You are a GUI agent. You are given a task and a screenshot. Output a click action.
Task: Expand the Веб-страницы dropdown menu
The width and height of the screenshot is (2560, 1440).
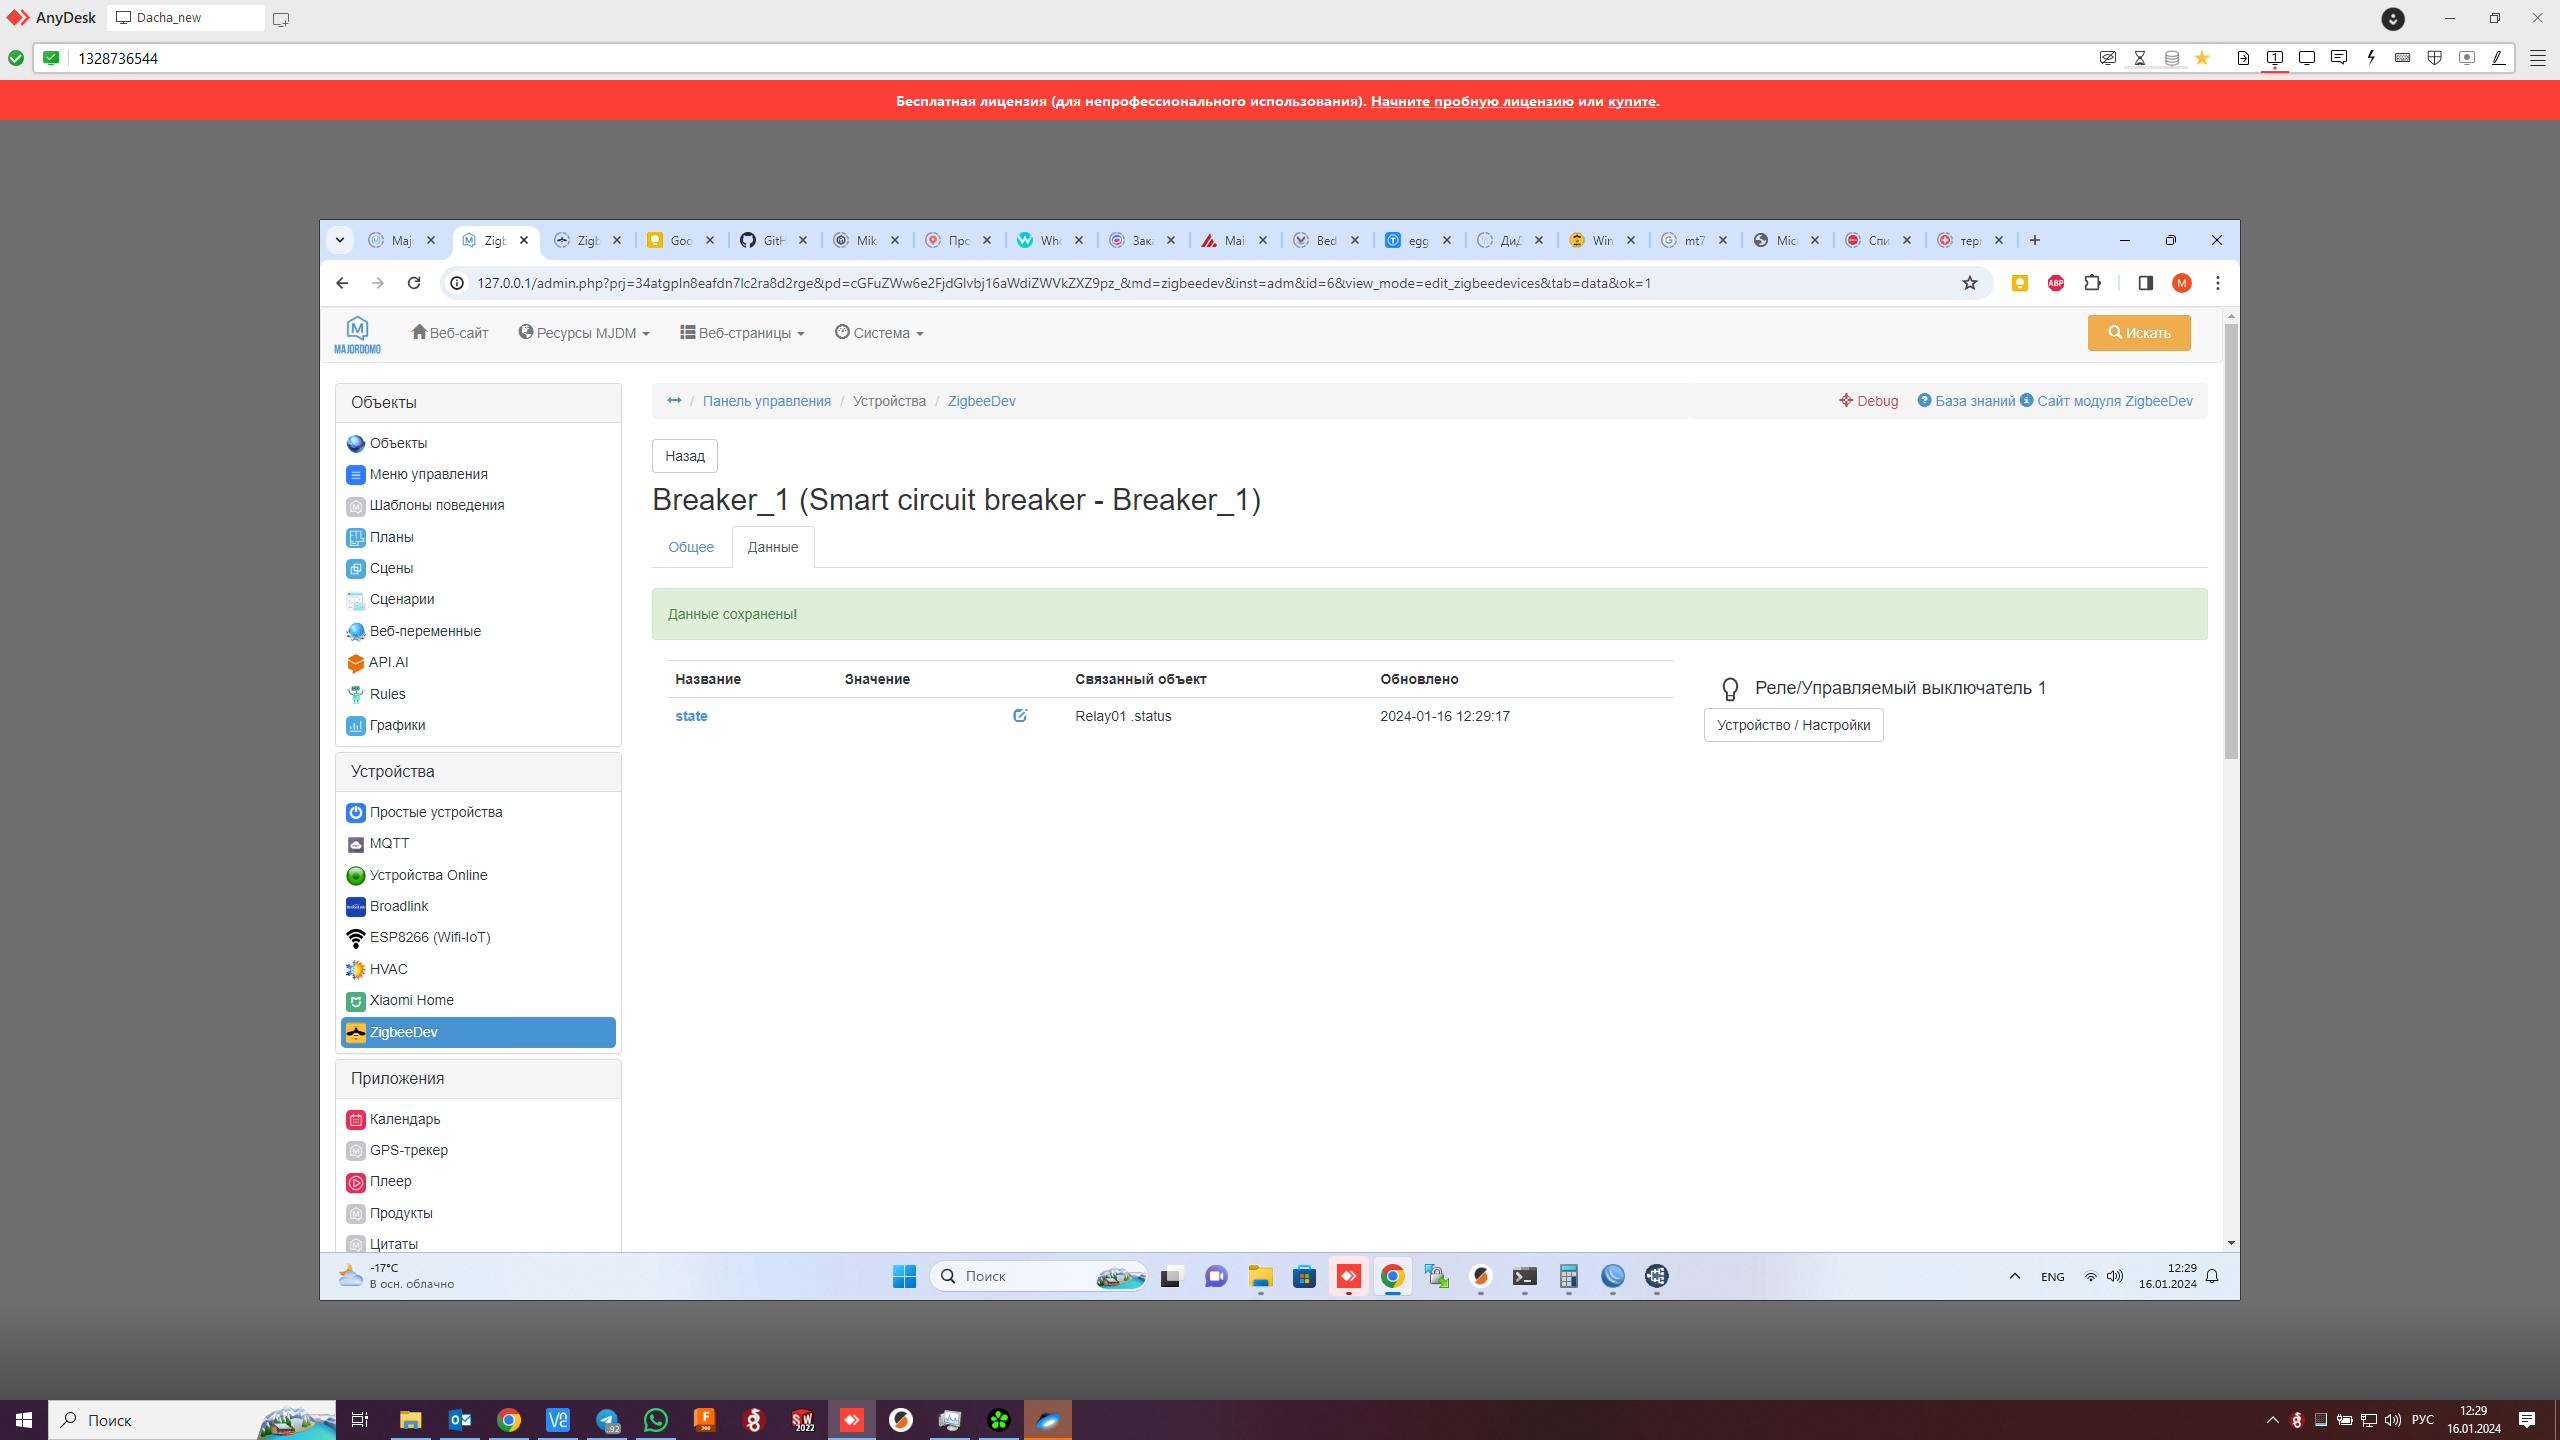pos(742,333)
